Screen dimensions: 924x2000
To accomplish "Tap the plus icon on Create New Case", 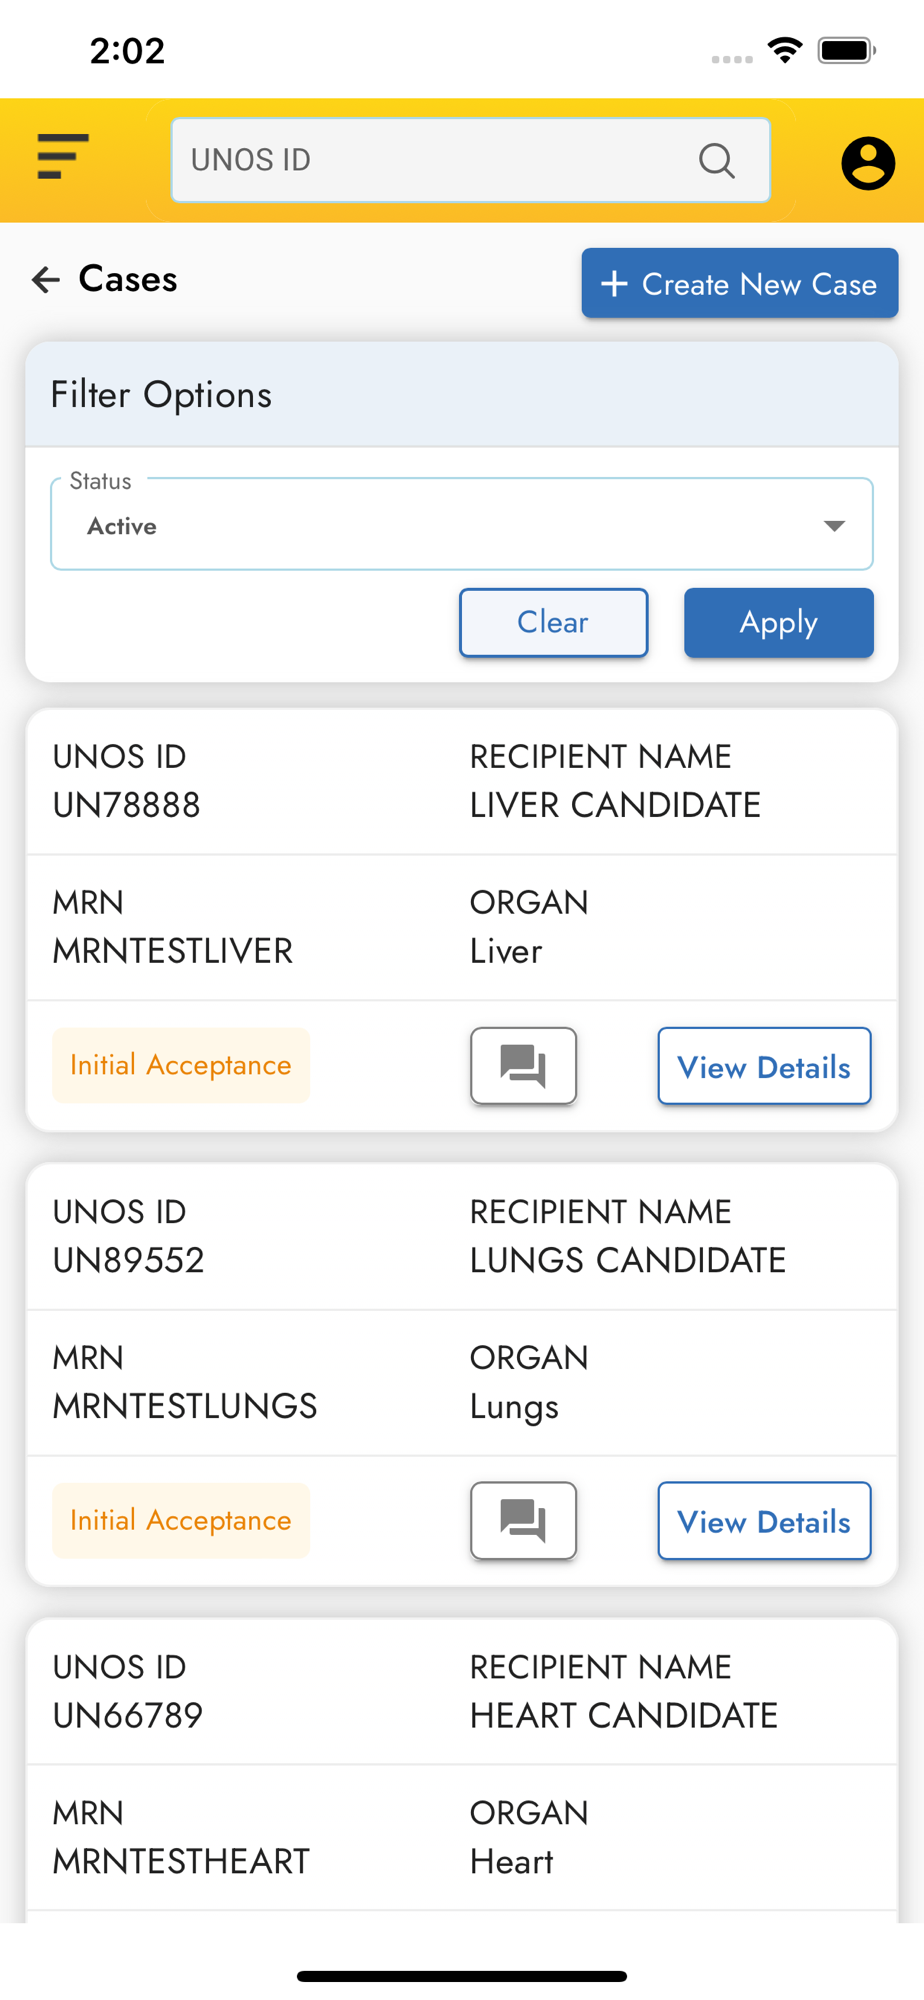I will 614,284.
